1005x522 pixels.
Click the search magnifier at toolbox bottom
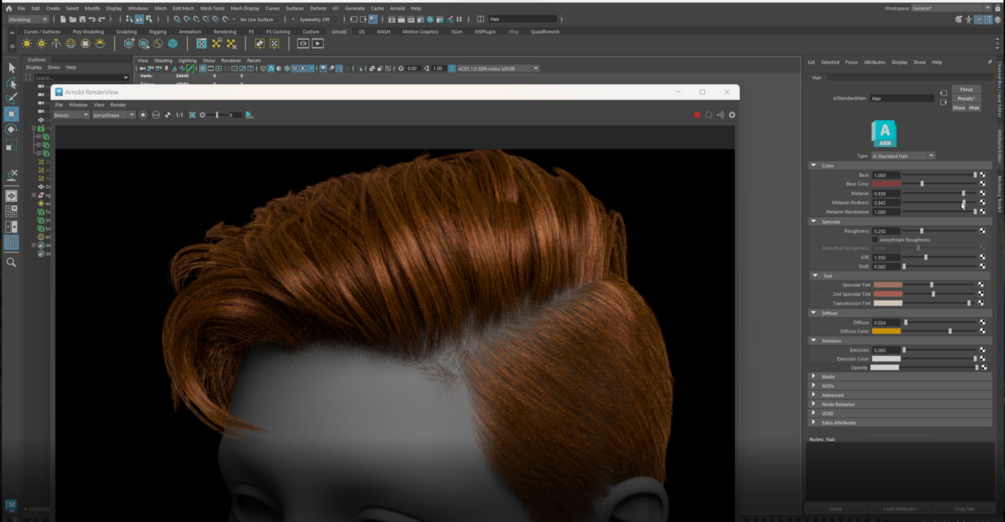tap(11, 262)
